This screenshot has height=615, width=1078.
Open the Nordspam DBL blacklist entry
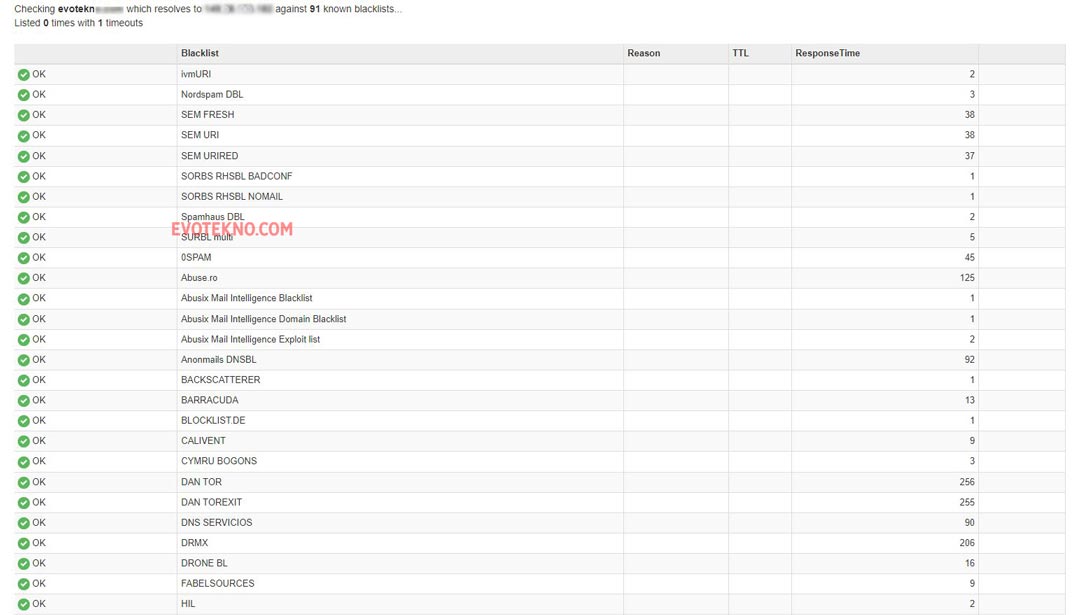click(212, 94)
